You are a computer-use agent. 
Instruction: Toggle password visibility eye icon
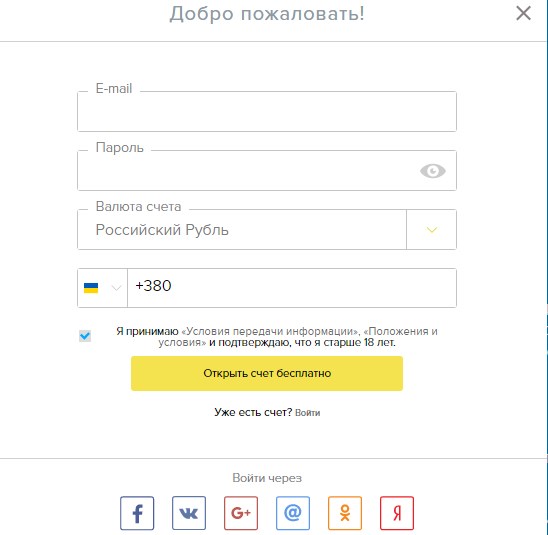point(433,171)
